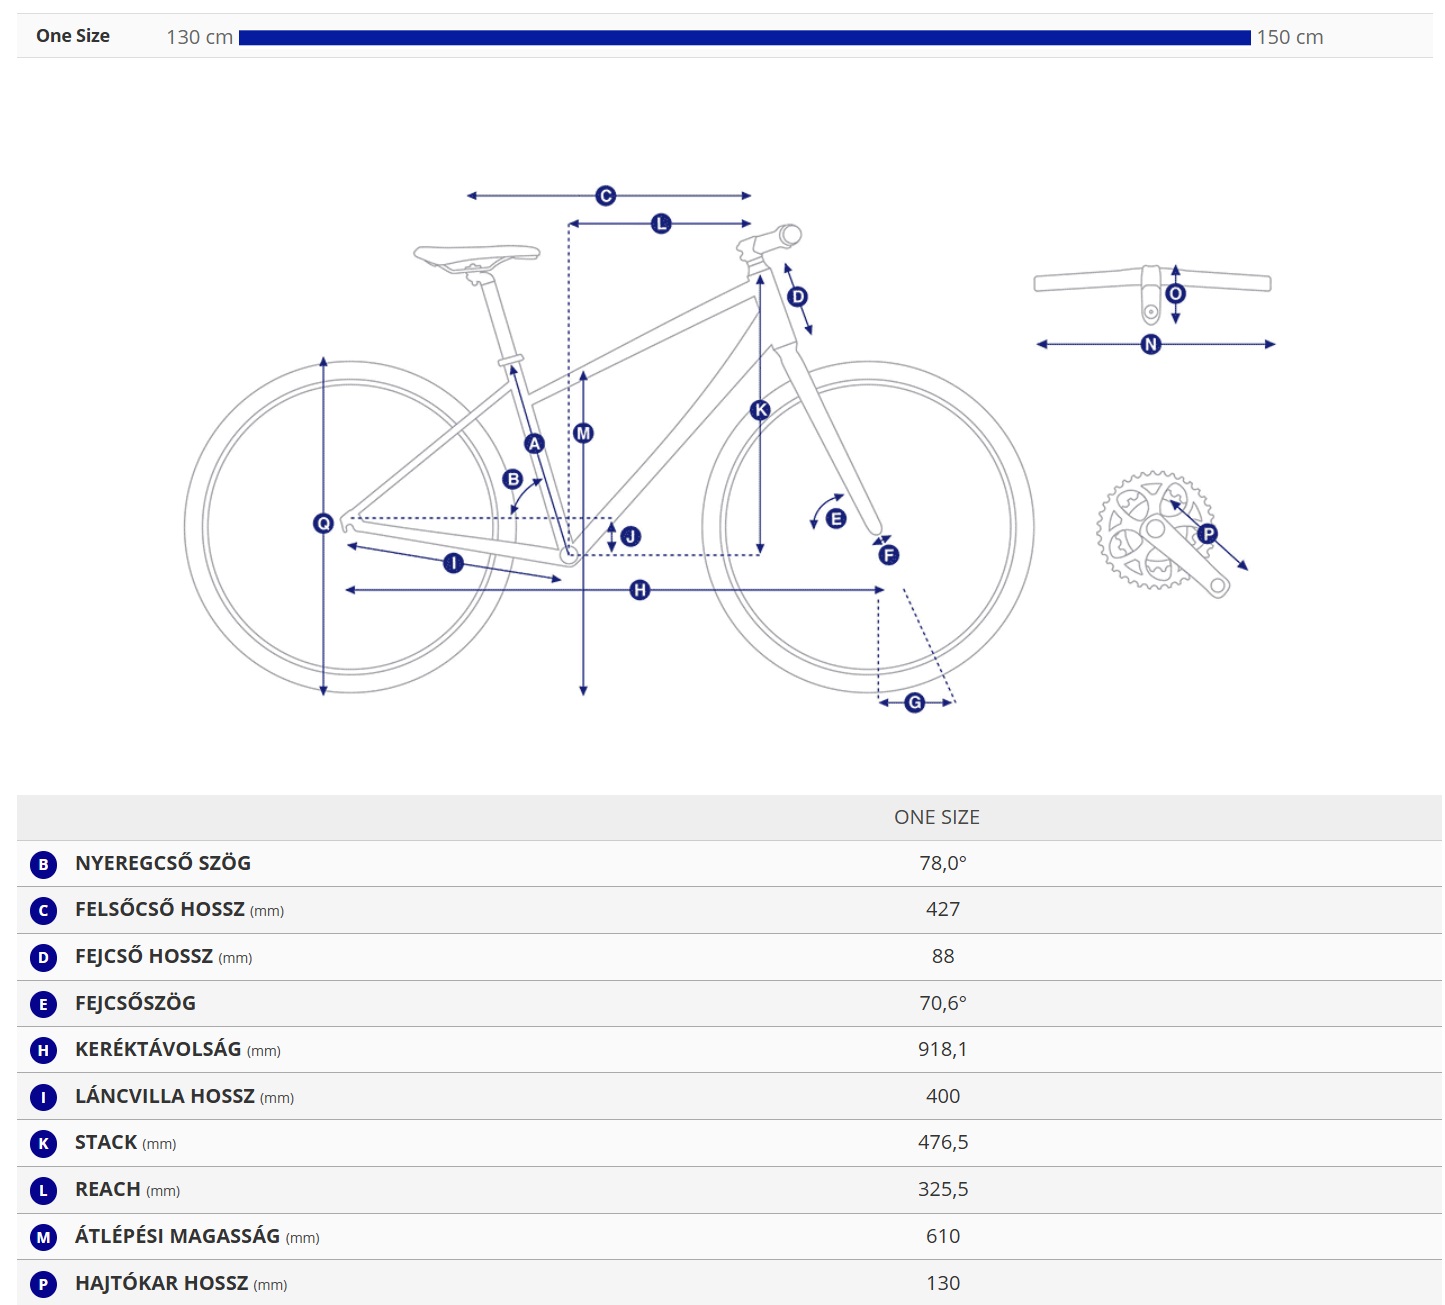Image resolution: width=1445 pixels, height=1305 pixels.
Task: Click the L reach marker on the diagram
Action: (x=660, y=224)
